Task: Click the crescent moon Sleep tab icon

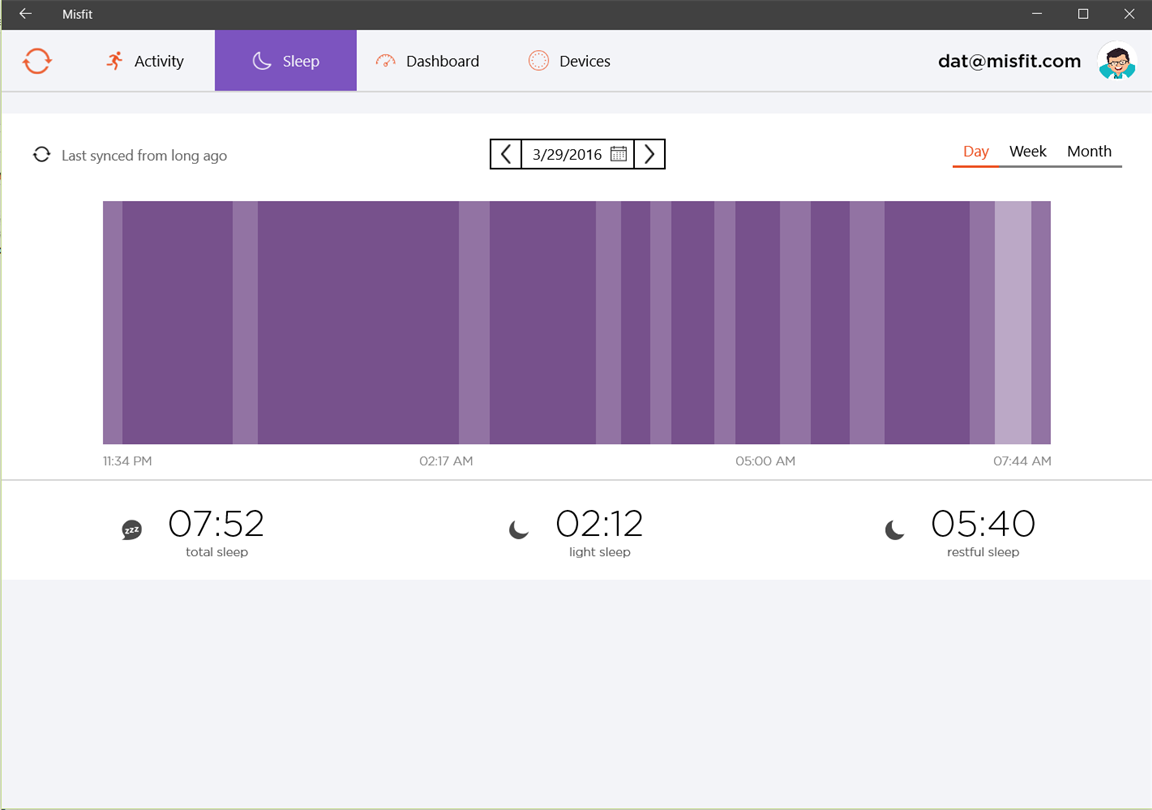Action: pyautogui.click(x=262, y=61)
